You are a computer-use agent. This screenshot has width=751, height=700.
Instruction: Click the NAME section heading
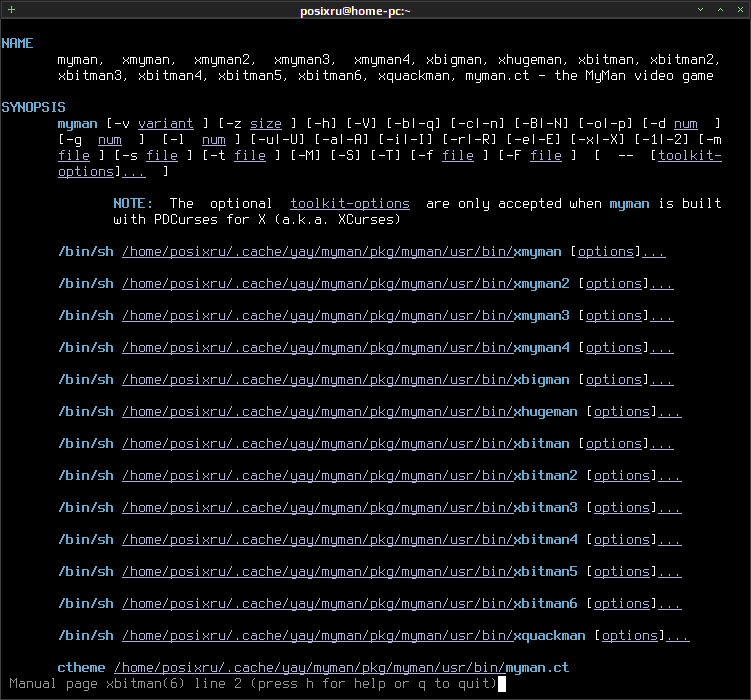click(17, 44)
